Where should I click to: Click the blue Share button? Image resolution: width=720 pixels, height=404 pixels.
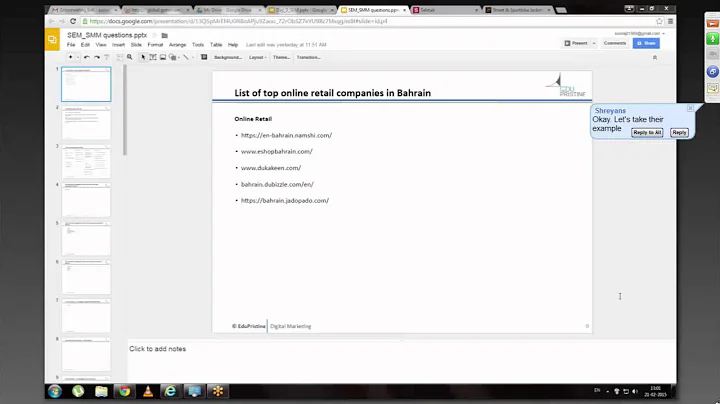646,43
